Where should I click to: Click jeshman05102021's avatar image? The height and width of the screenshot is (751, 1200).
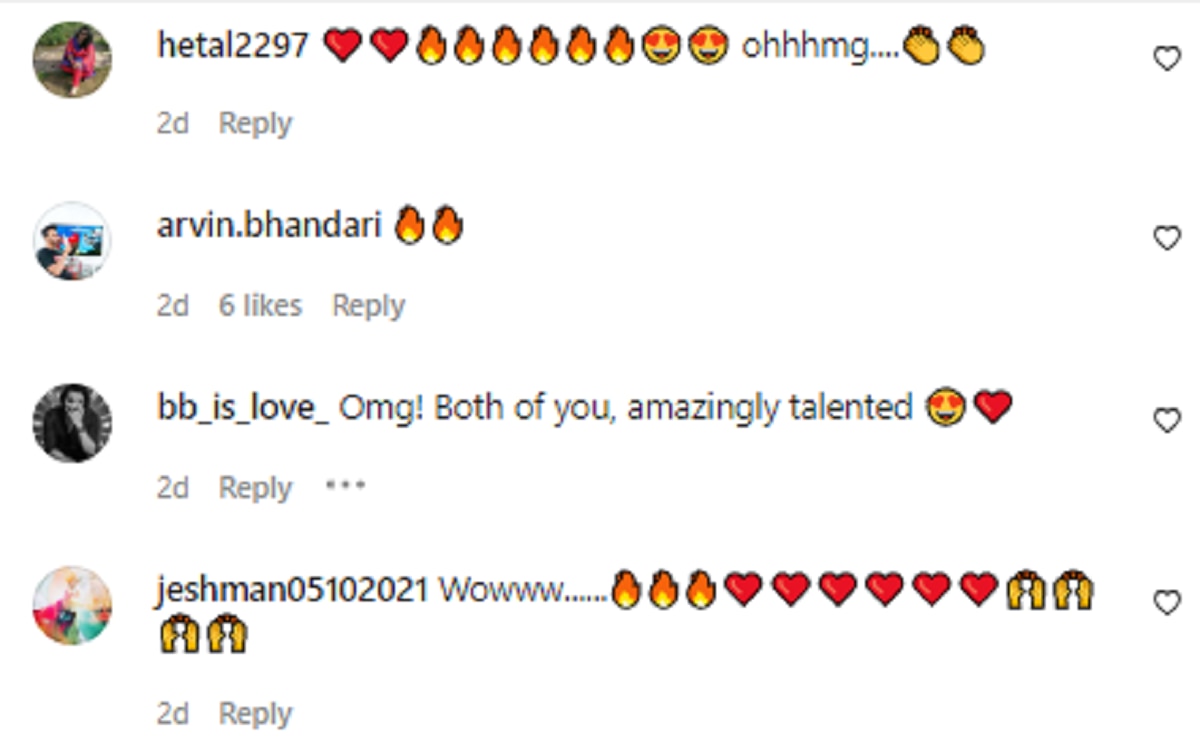click(x=72, y=605)
